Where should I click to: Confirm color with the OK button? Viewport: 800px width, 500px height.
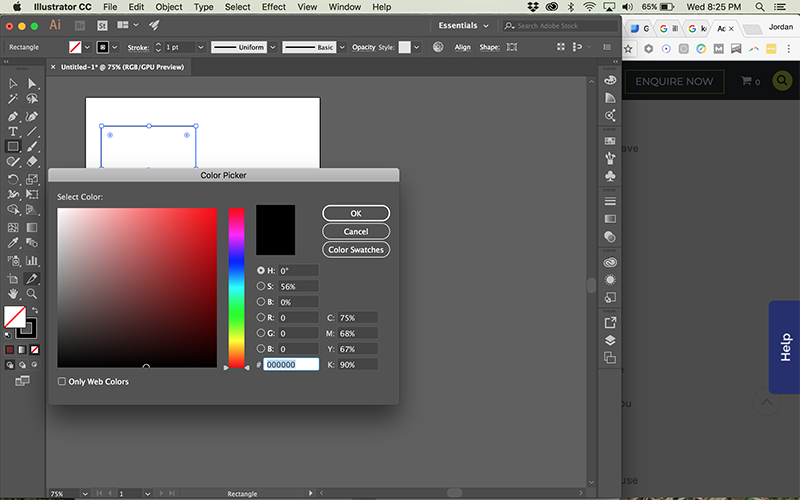[356, 213]
